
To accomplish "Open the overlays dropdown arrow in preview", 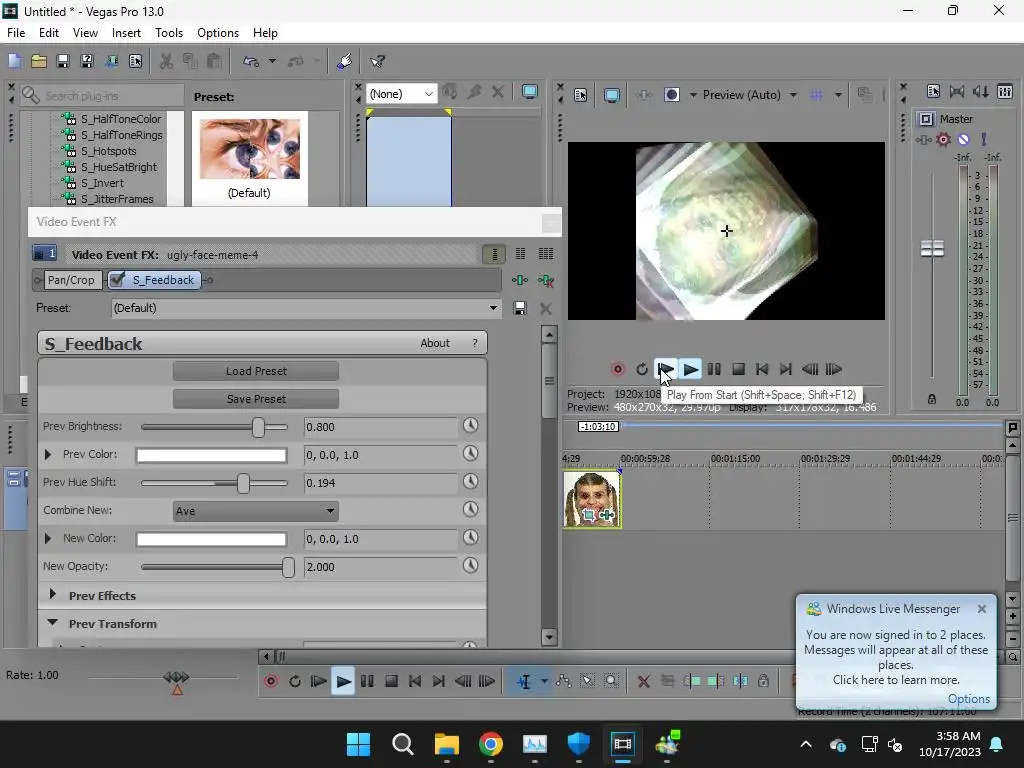I will point(838,95).
